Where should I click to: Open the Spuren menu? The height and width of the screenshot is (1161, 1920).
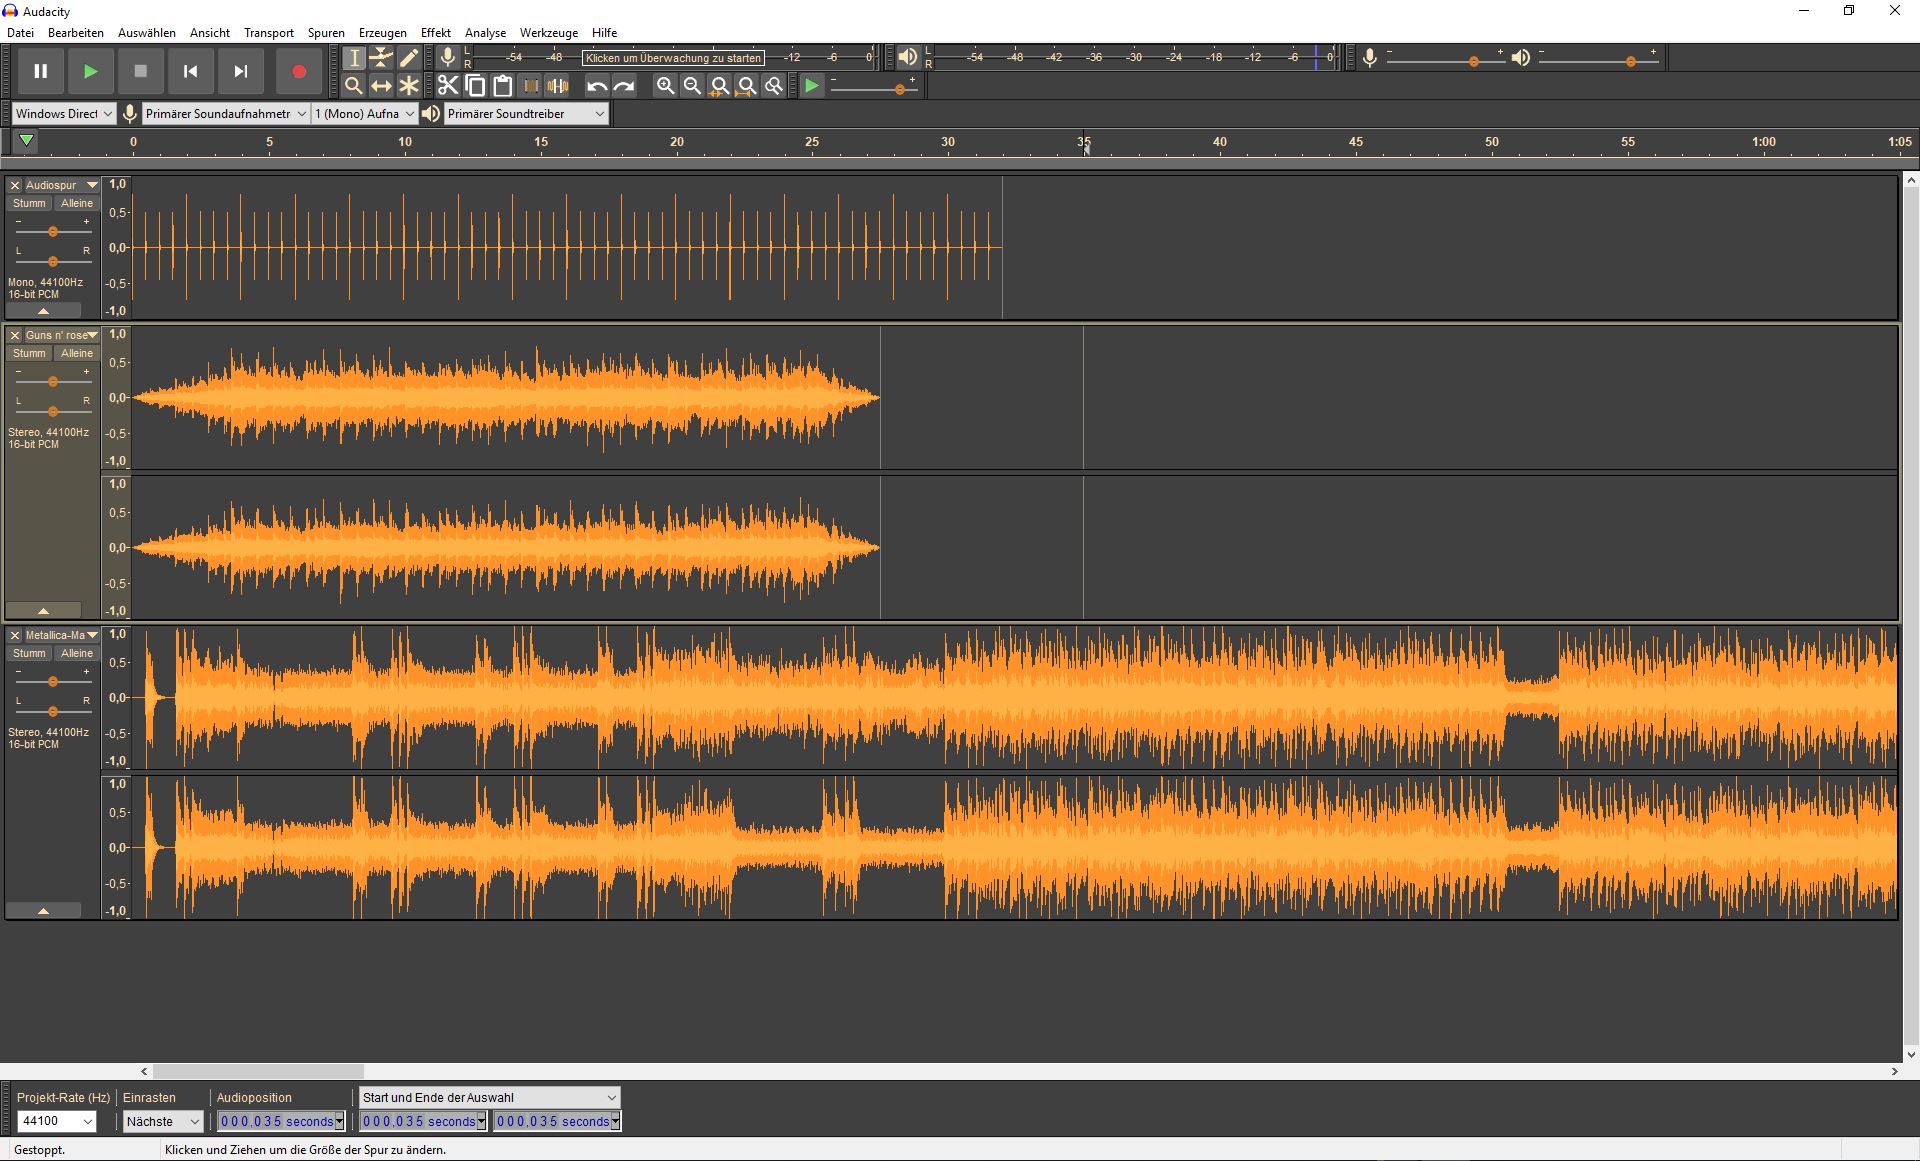point(326,32)
